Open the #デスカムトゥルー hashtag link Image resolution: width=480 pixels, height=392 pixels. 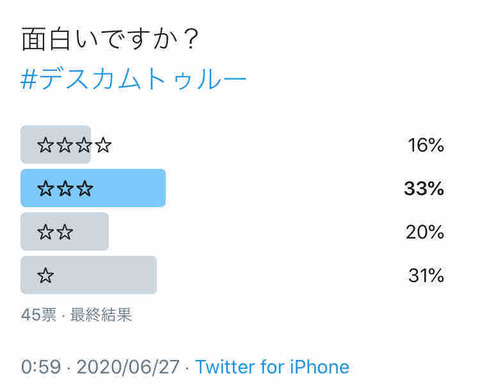pos(133,79)
